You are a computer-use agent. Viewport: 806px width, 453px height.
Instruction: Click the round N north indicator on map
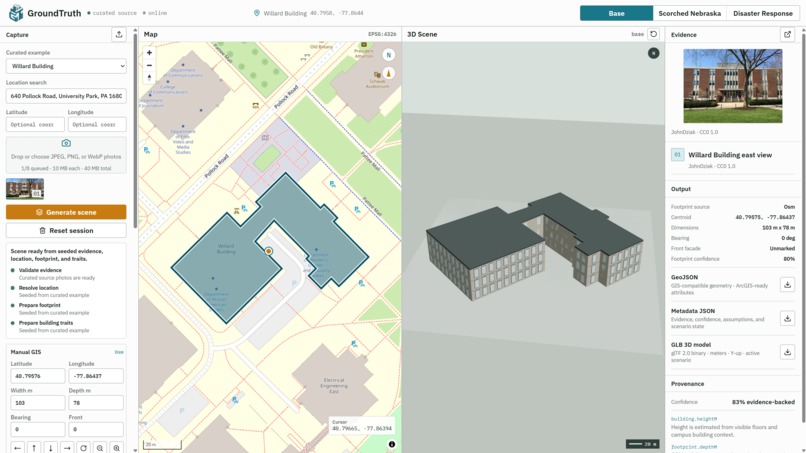389,55
